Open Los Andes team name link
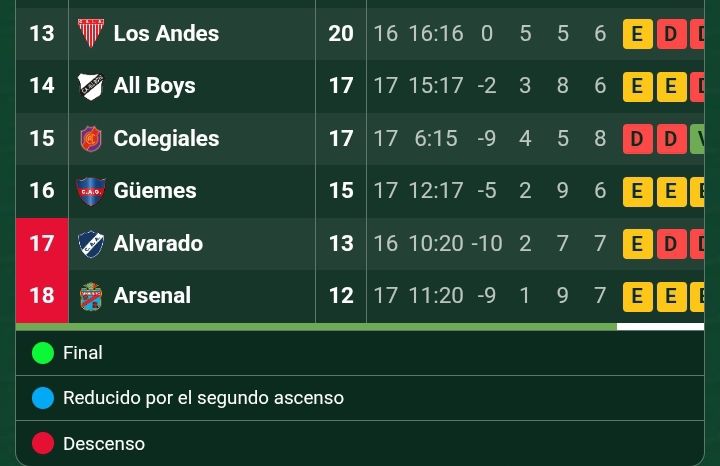This screenshot has height=466, width=720. [166, 33]
